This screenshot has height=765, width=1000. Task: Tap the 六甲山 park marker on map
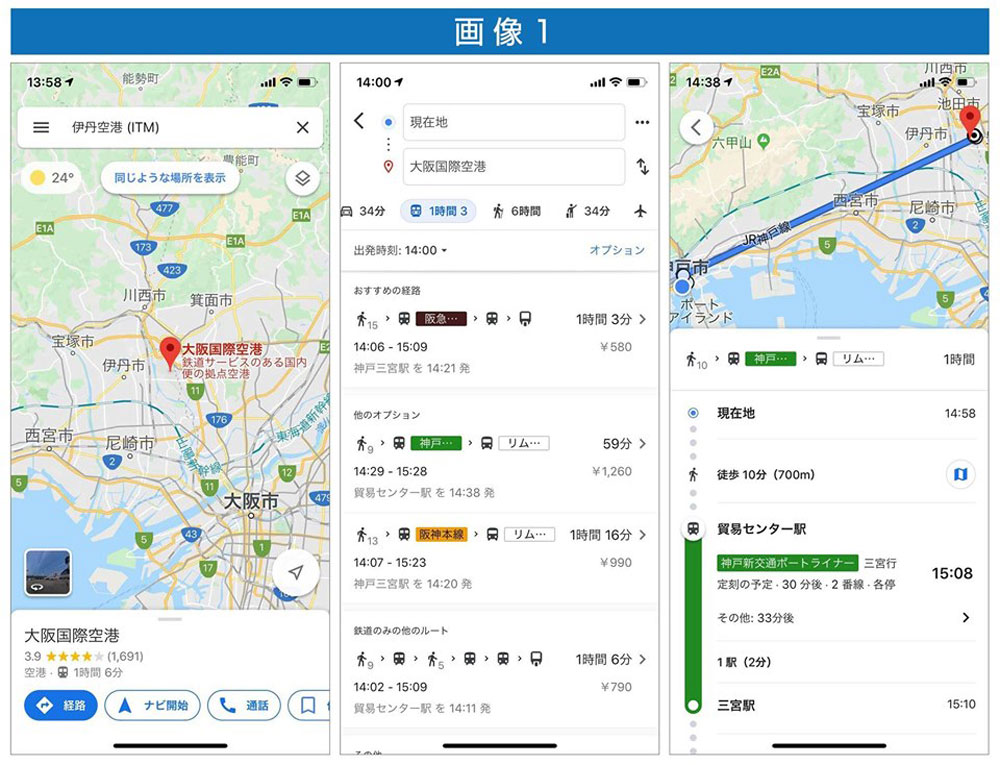click(763, 140)
